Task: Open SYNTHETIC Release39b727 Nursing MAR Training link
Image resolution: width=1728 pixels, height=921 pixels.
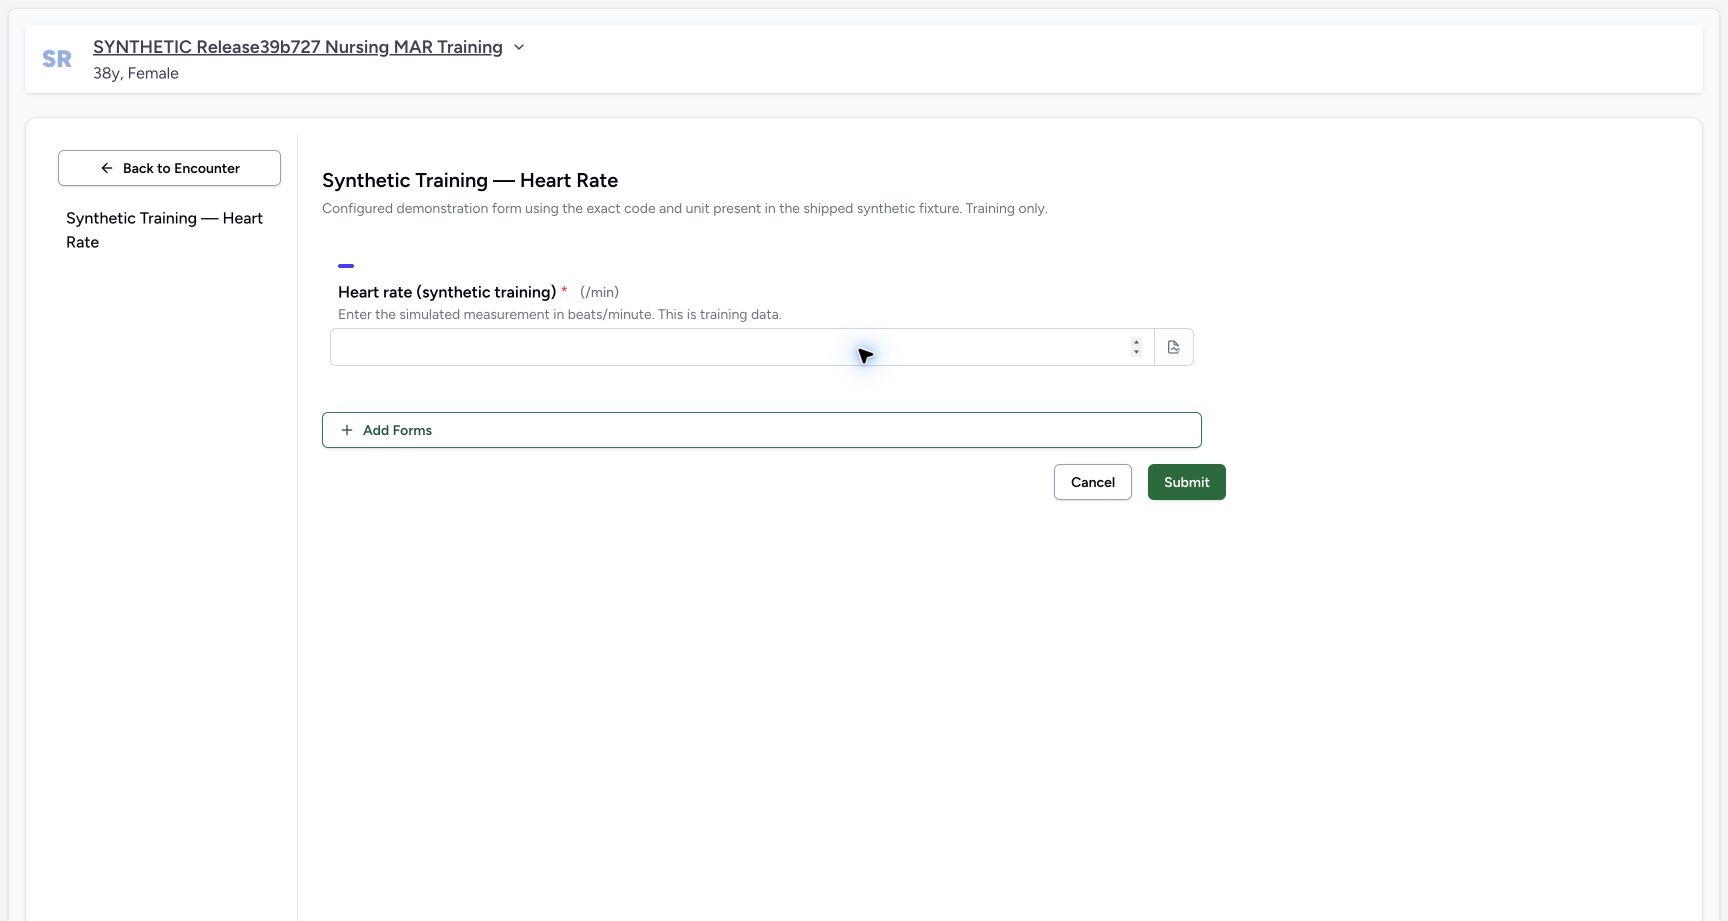Action: pyautogui.click(x=298, y=47)
